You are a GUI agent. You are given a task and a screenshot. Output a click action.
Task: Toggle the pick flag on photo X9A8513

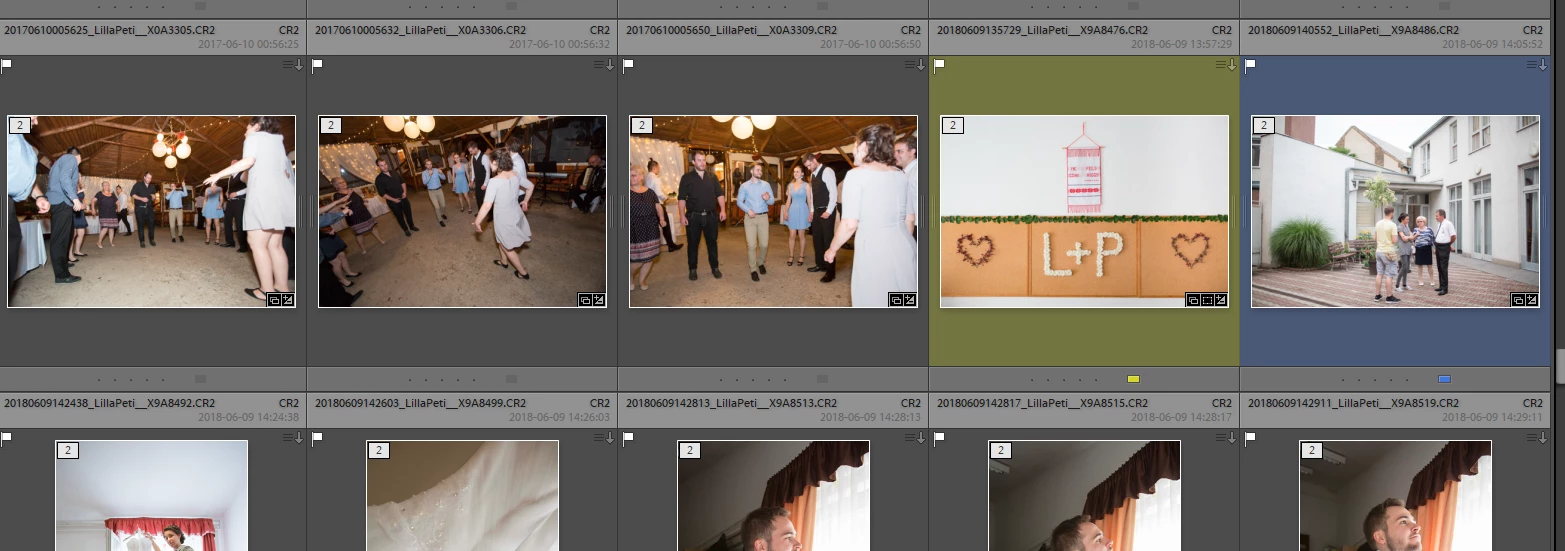628,437
